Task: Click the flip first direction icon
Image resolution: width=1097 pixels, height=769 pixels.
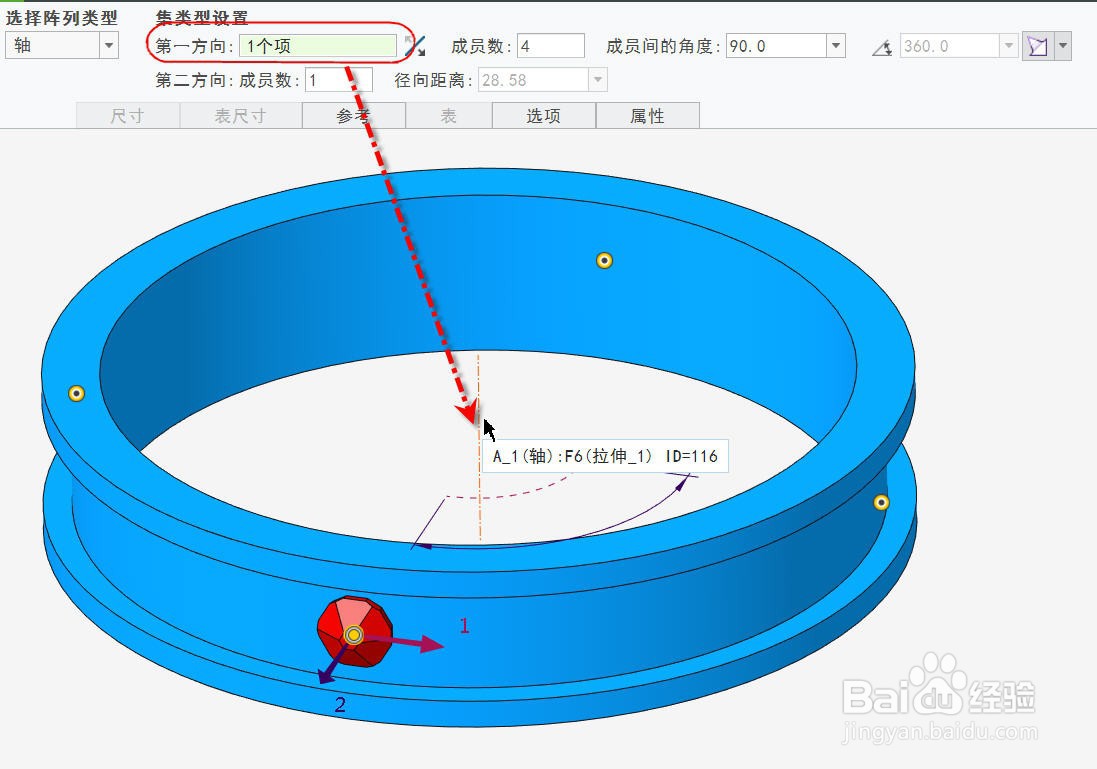Action: pos(415,46)
